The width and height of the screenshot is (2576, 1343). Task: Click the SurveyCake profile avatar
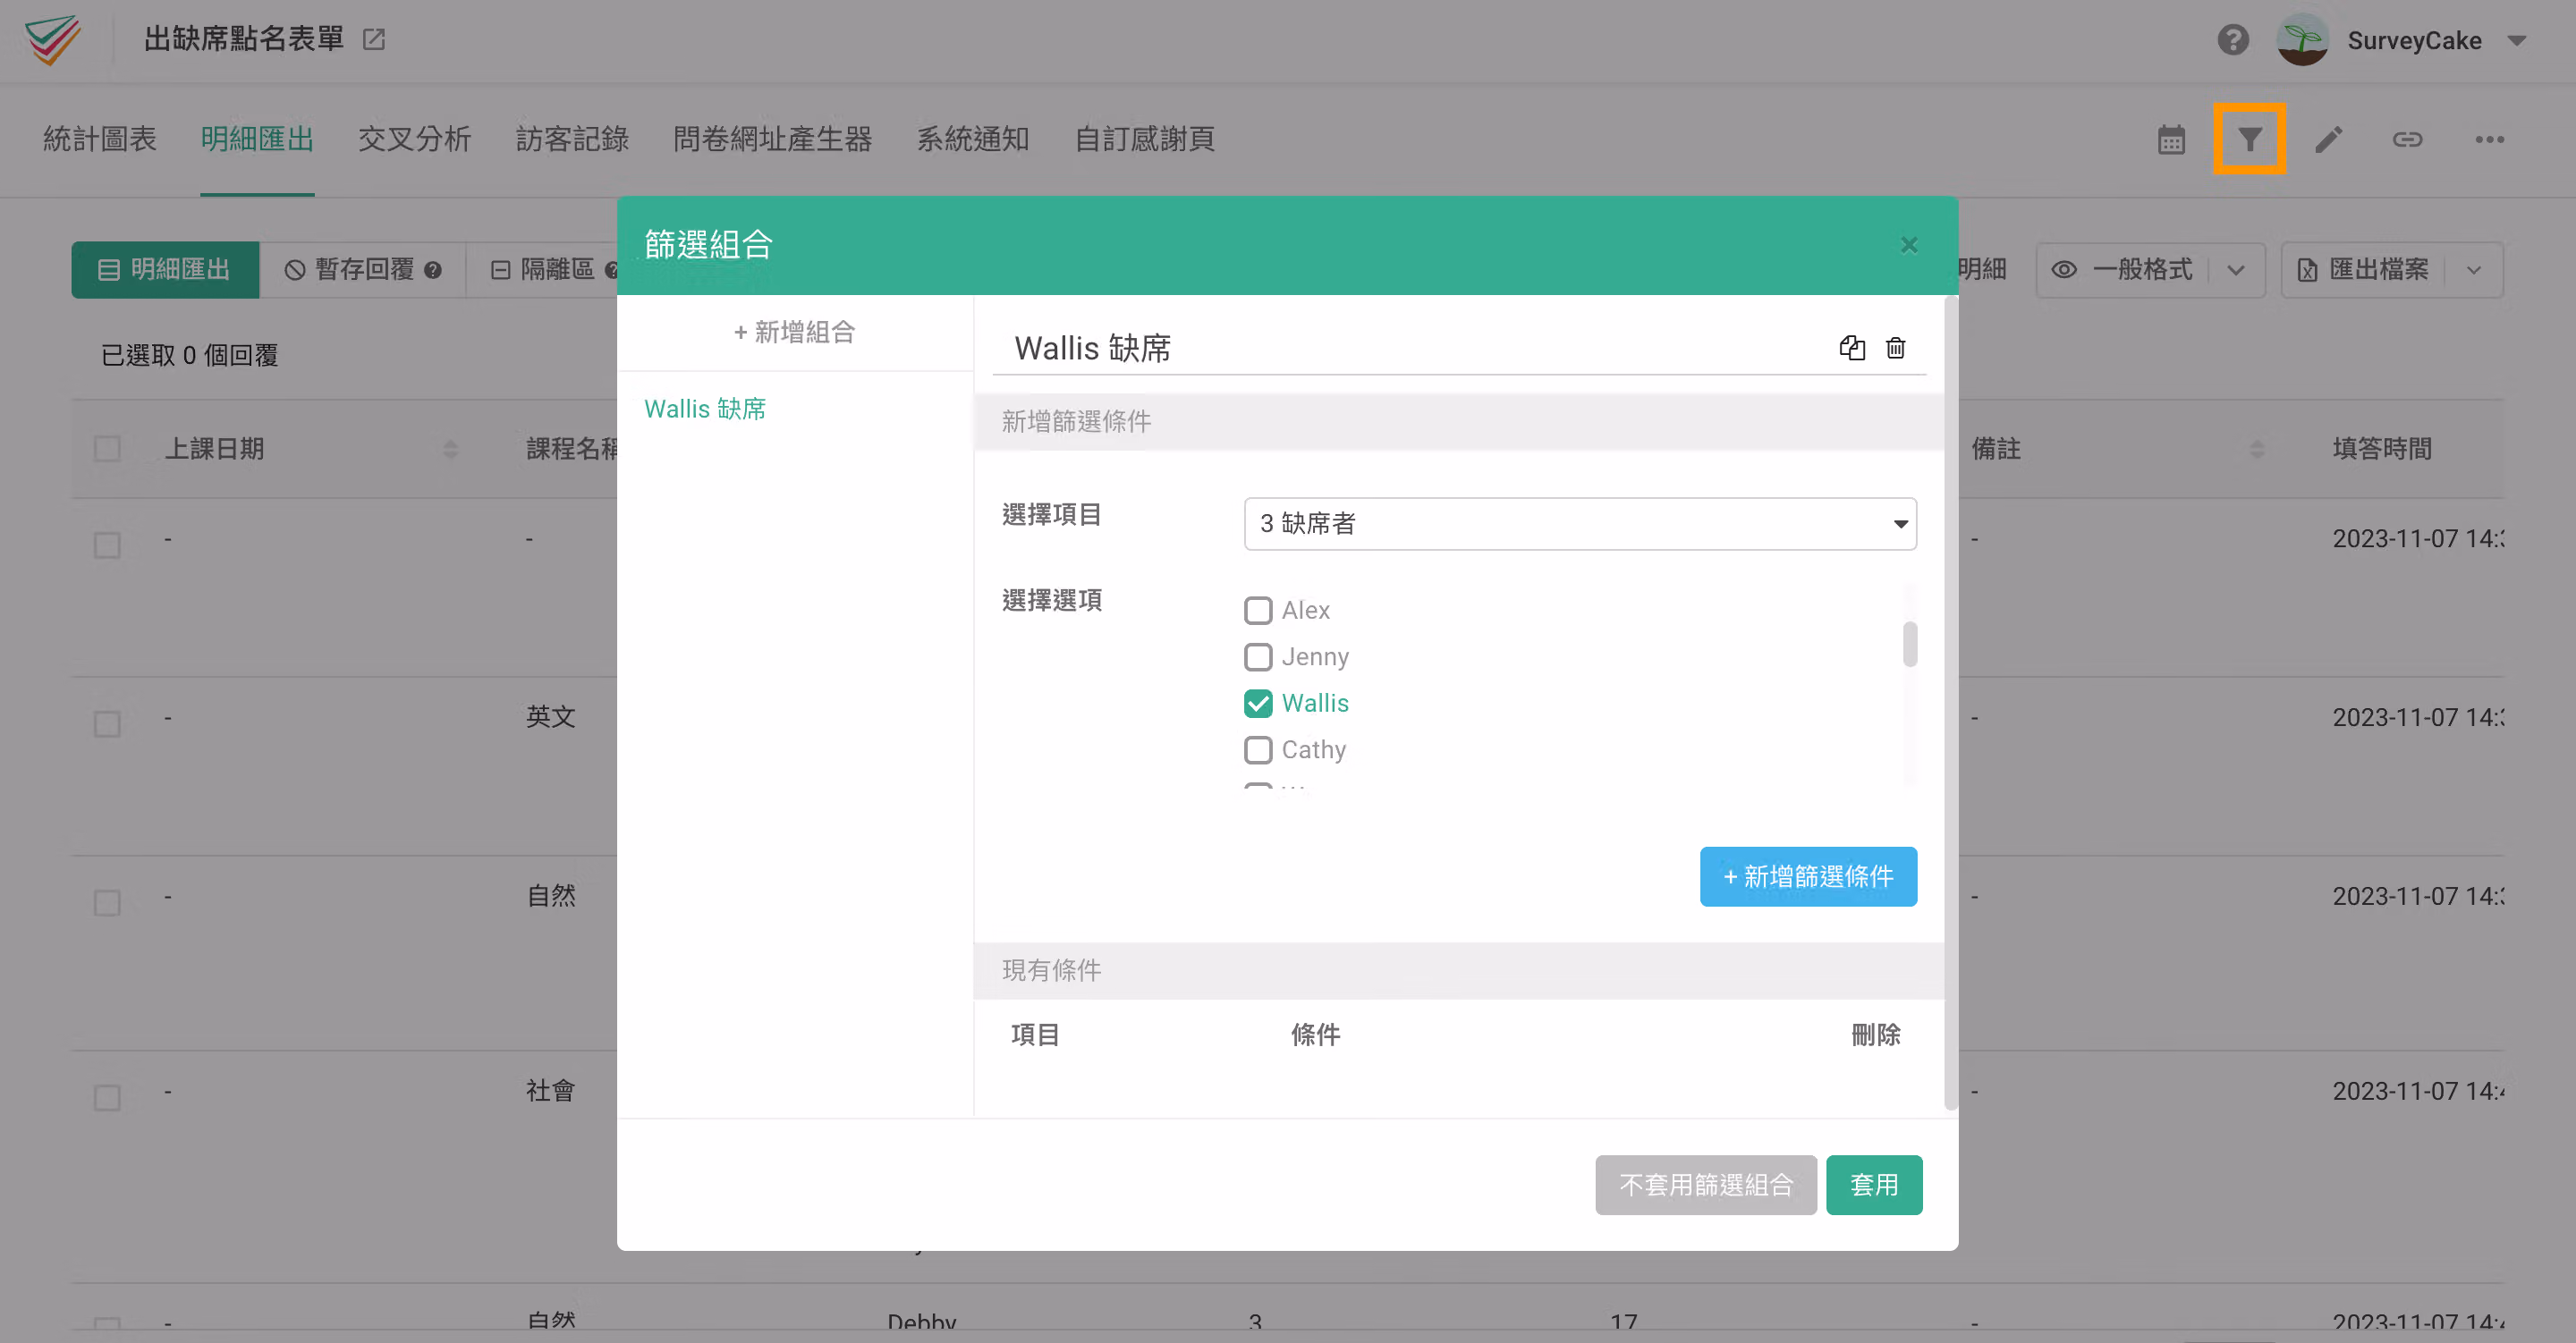click(x=2303, y=40)
